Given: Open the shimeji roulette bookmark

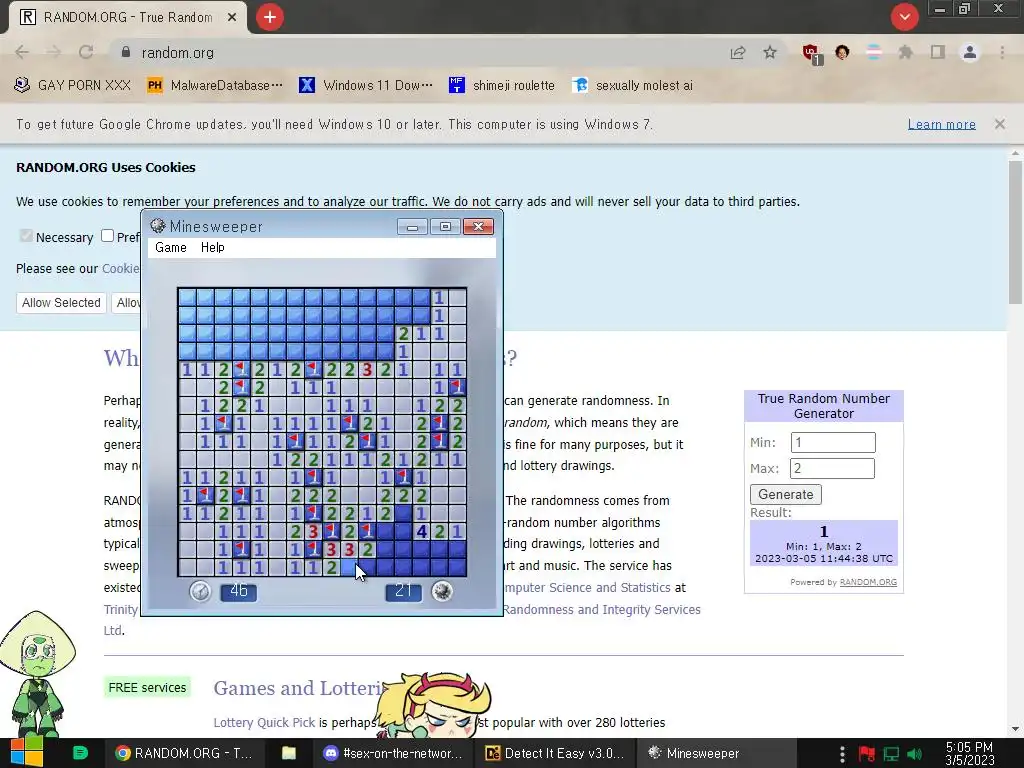Looking at the screenshot, I should pyautogui.click(x=502, y=86).
